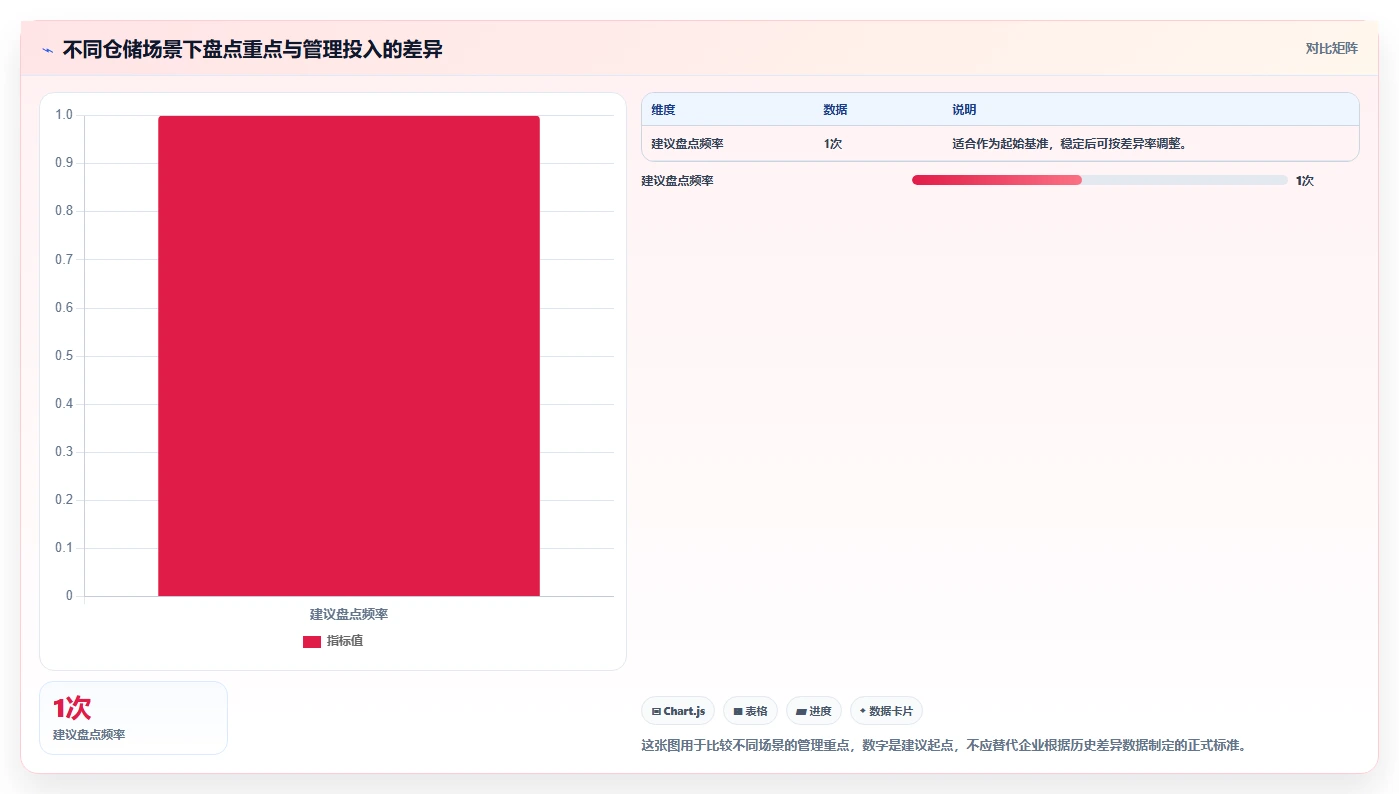The image size is (1399, 794).
Task: Toggle the 指标值 legend entry in the chart
Action: tap(333, 641)
